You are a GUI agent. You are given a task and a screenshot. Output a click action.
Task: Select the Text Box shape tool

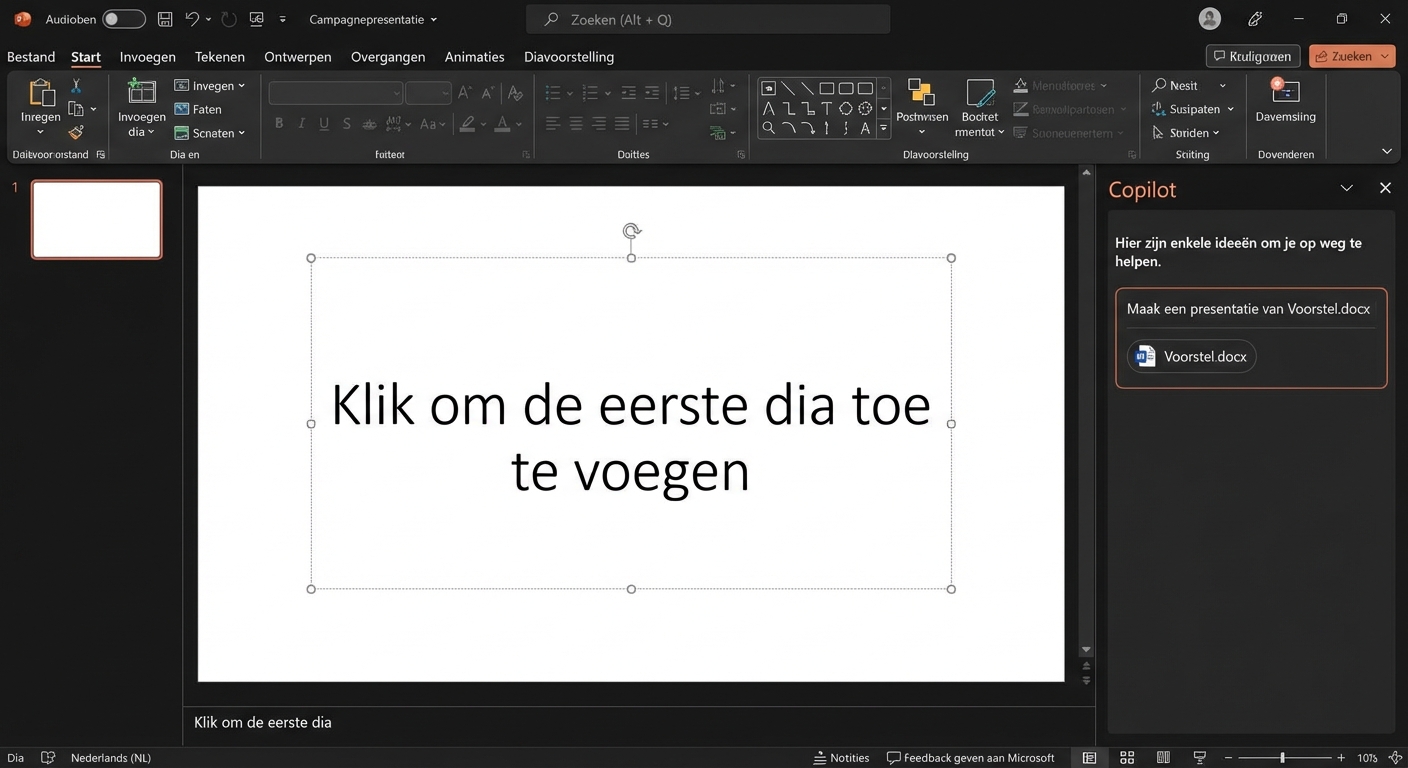tap(826, 107)
